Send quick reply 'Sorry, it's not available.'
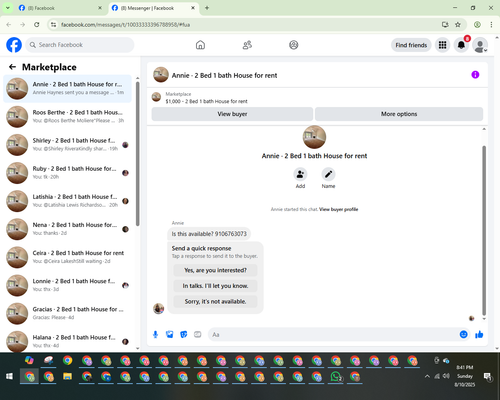500x400 pixels. click(x=215, y=302)
